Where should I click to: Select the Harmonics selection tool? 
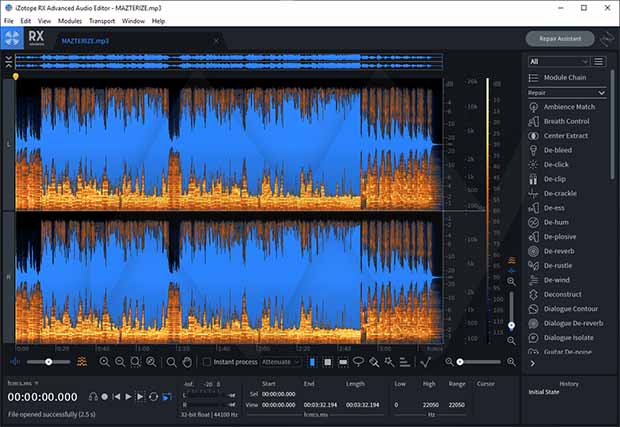pyautogui.click(x=405, y=362)
